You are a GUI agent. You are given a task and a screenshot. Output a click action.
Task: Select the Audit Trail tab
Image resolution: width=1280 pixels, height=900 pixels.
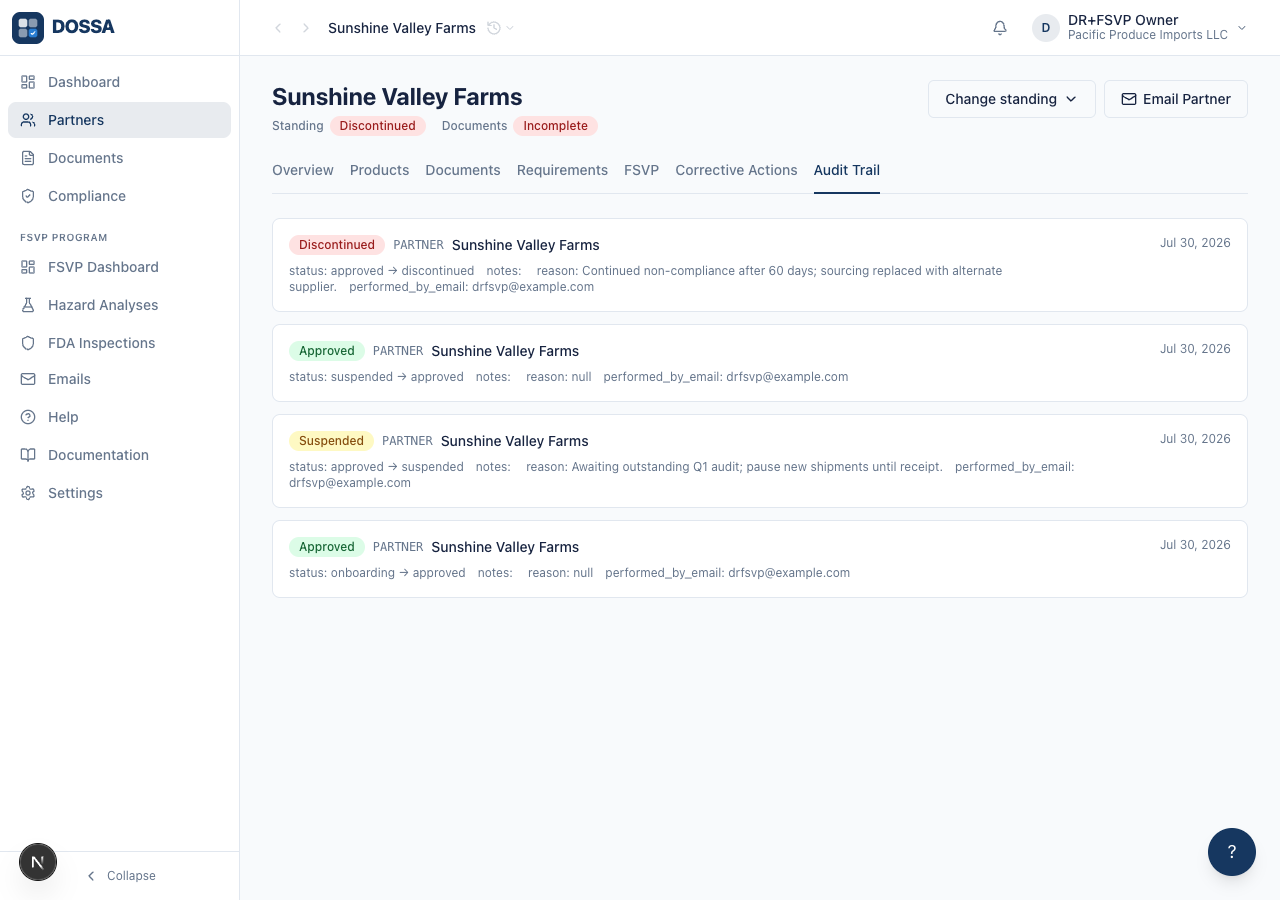click(847, 170)
